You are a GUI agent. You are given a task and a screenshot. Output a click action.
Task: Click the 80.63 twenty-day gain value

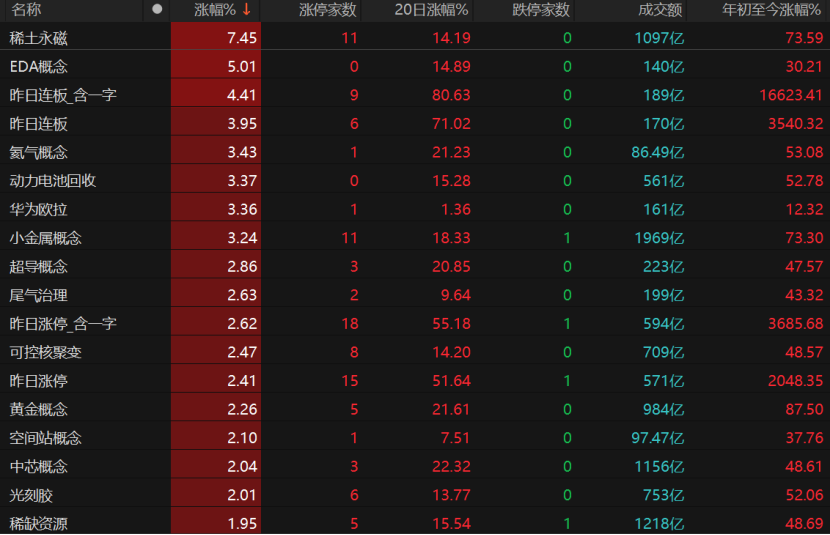click(x=452, y=95)
